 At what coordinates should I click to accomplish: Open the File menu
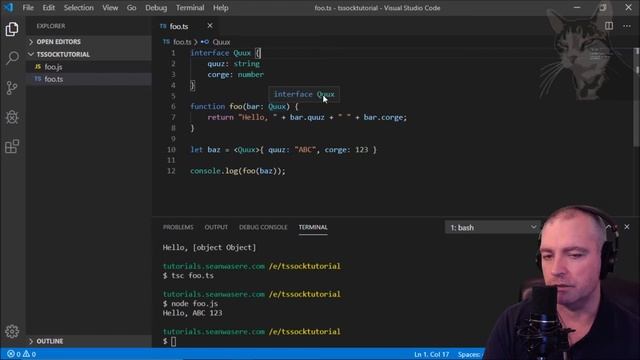28,8
